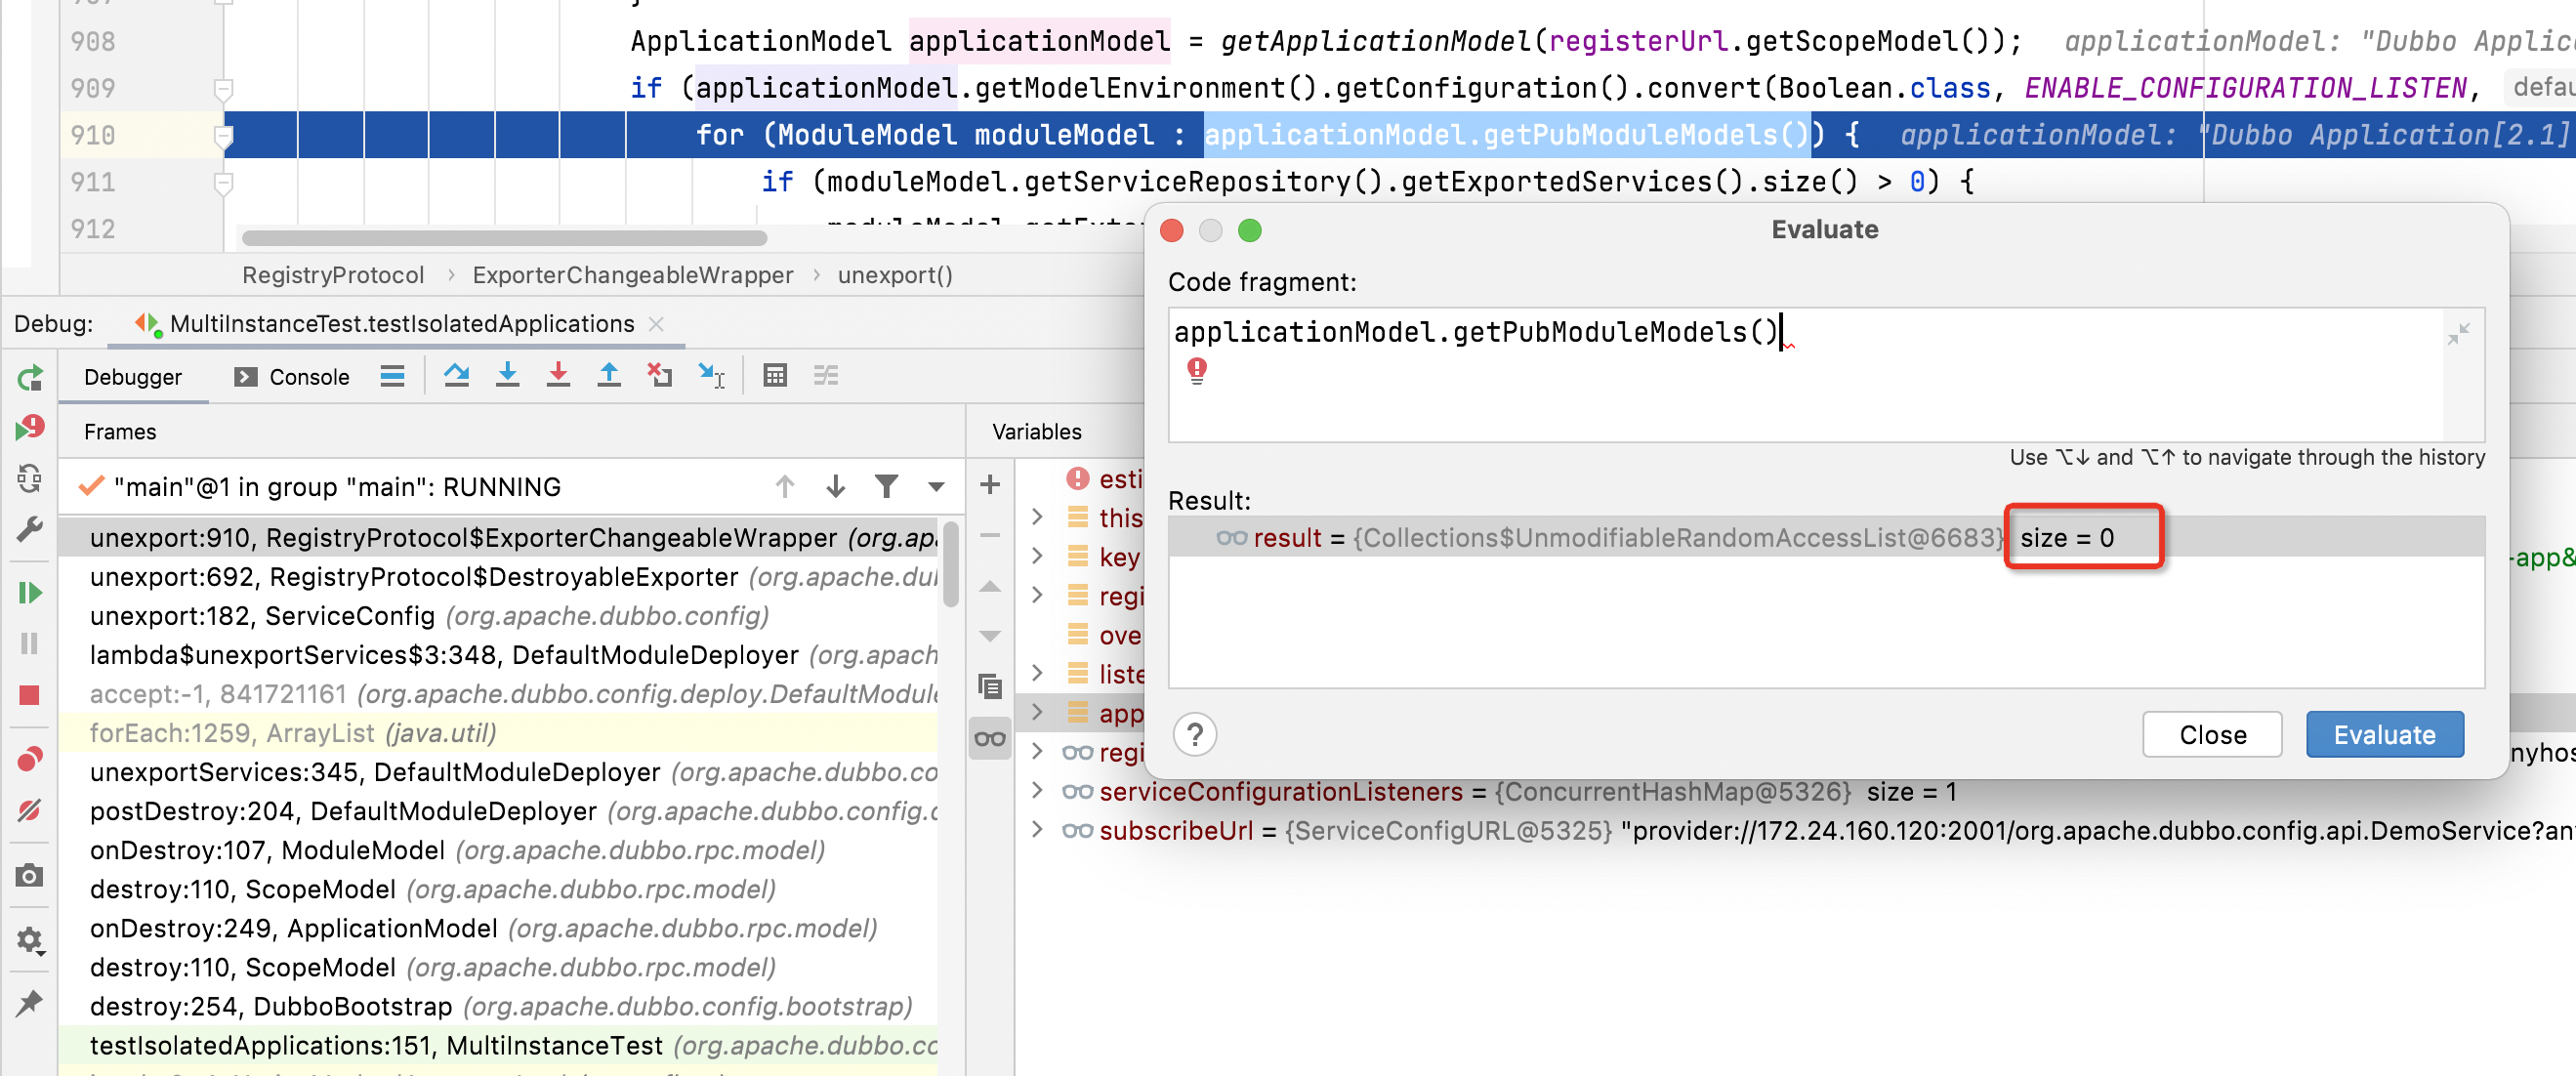Viewport: 2576px width, 1076px height.
Task: Toggle Mute Breakpoints icon
Action: click(30, 809)
